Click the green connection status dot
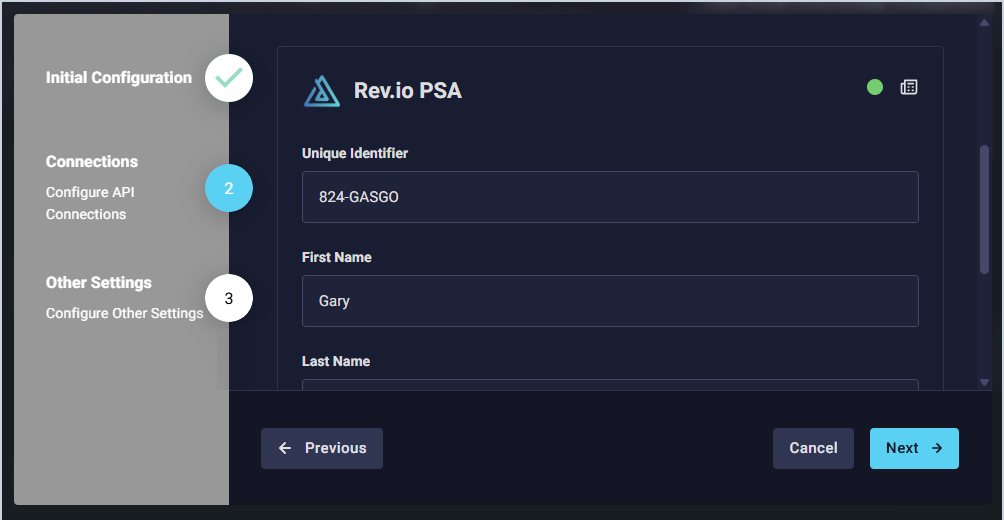This screenshot has height=520, width=1004. coord(875,87)
